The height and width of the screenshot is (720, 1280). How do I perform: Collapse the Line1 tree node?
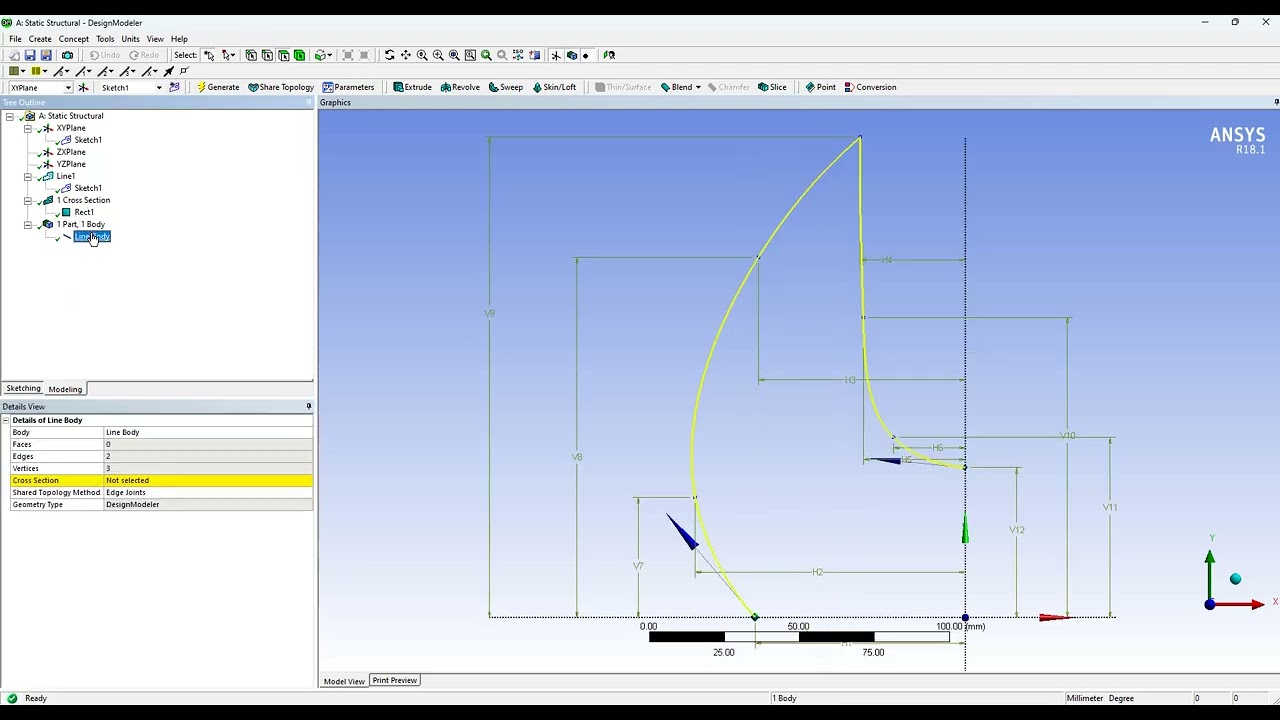[x=28, y=176]
